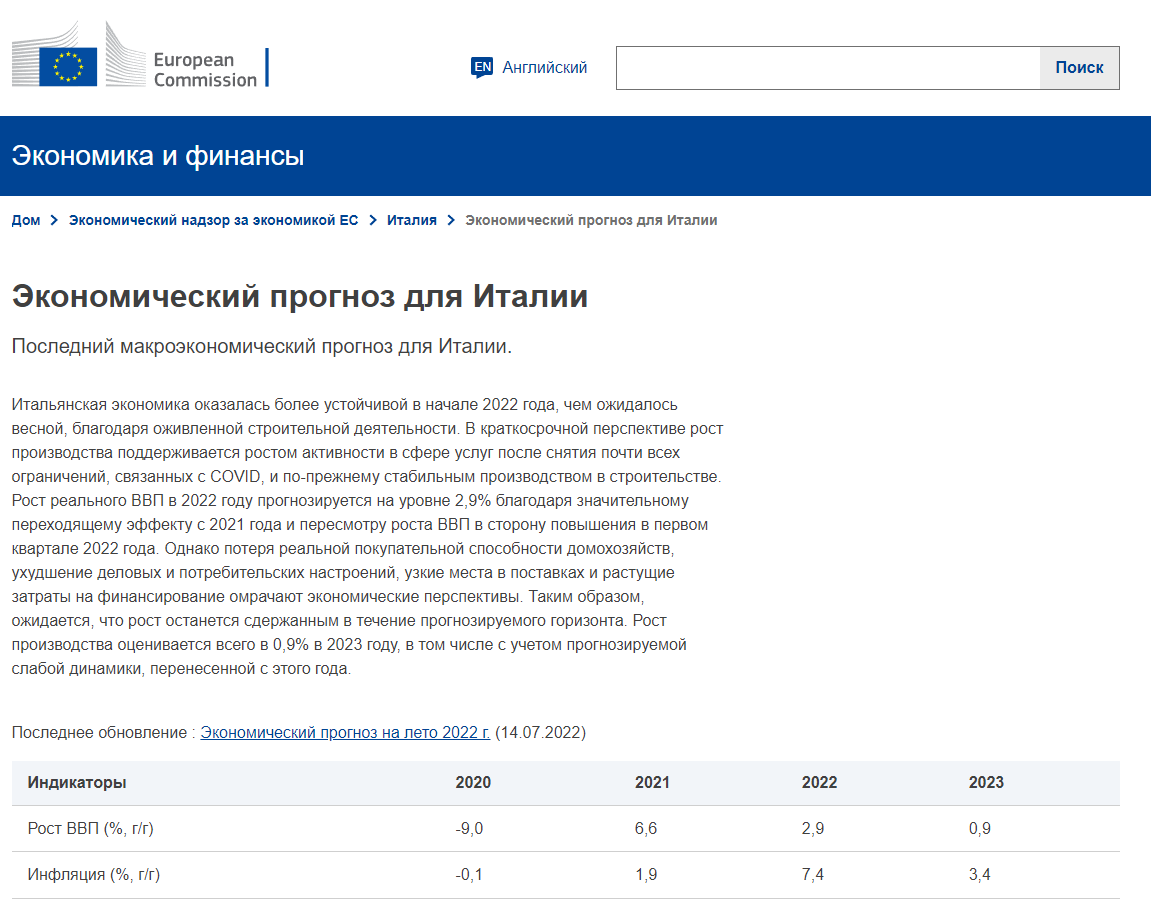Go to Дом breadcrumb link

pyautogui.click(x=26, y=220)
